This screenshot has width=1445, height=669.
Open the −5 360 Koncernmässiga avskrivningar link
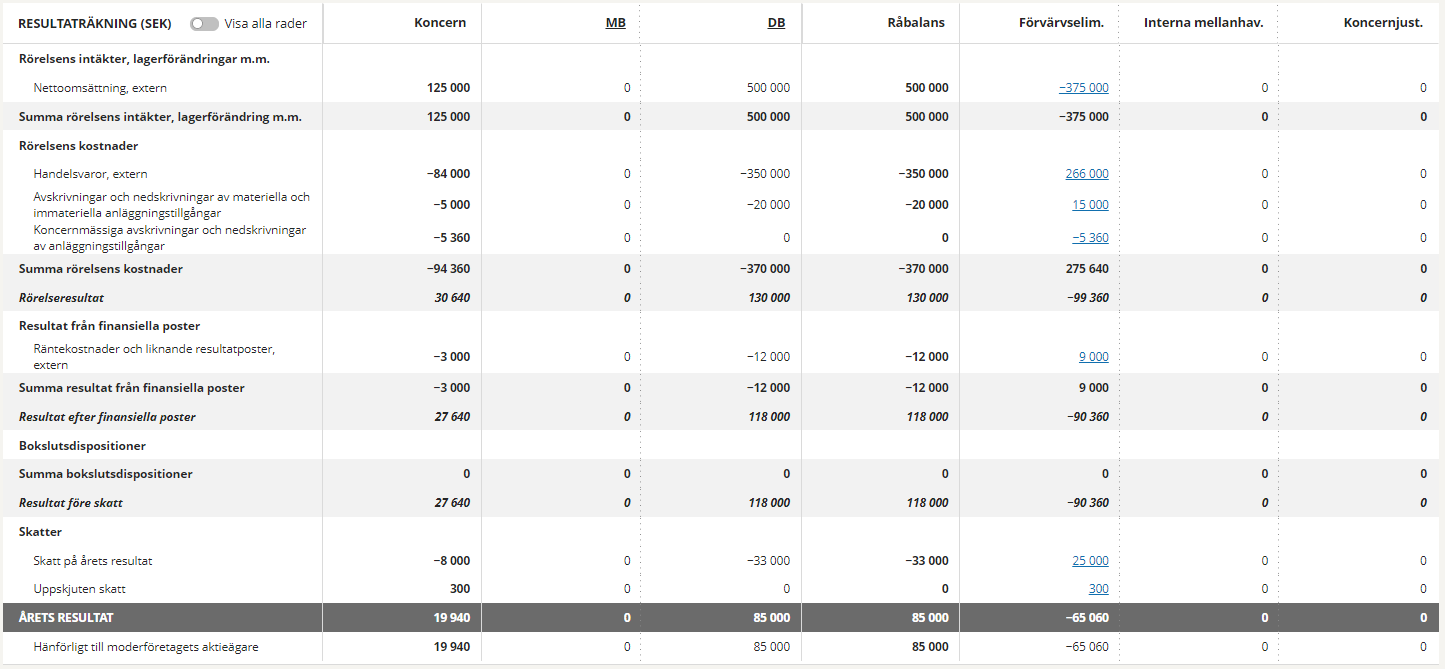(1090, 238)
